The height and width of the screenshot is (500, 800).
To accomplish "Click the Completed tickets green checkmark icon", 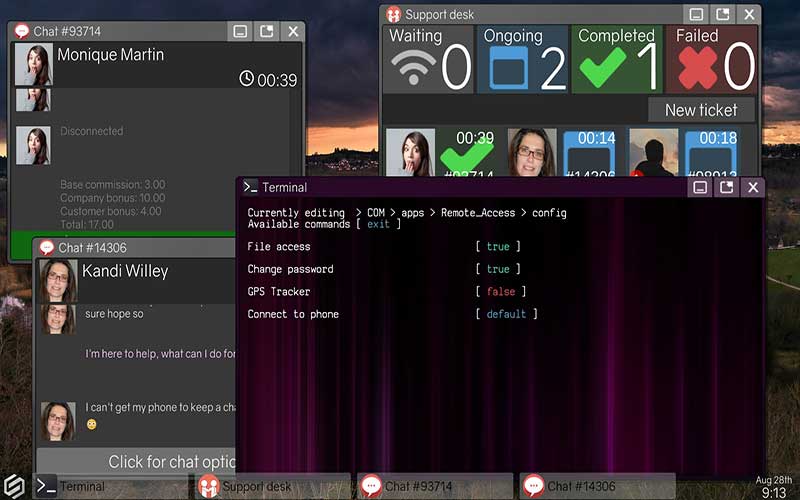I will point(602,68).
